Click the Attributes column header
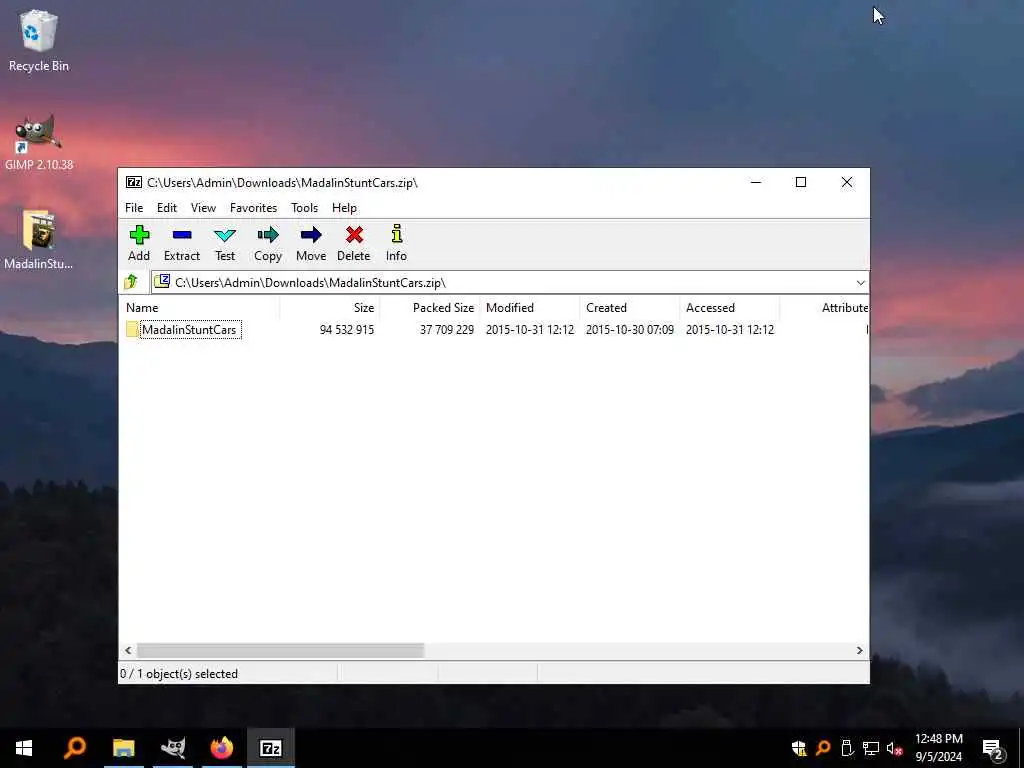 click(824, 308)
